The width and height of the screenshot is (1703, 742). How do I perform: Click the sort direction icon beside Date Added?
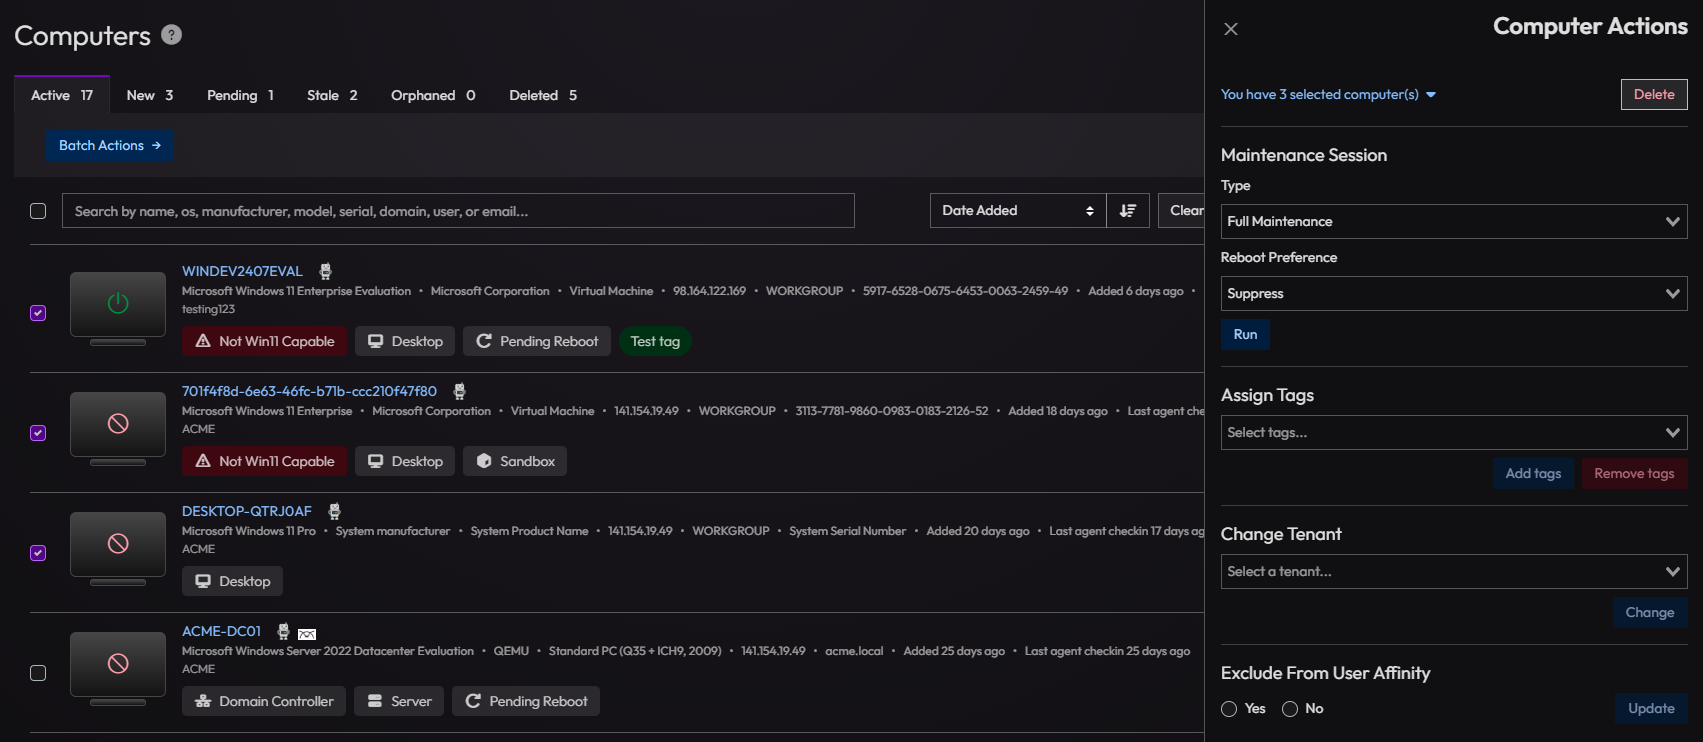[1128, 210]
